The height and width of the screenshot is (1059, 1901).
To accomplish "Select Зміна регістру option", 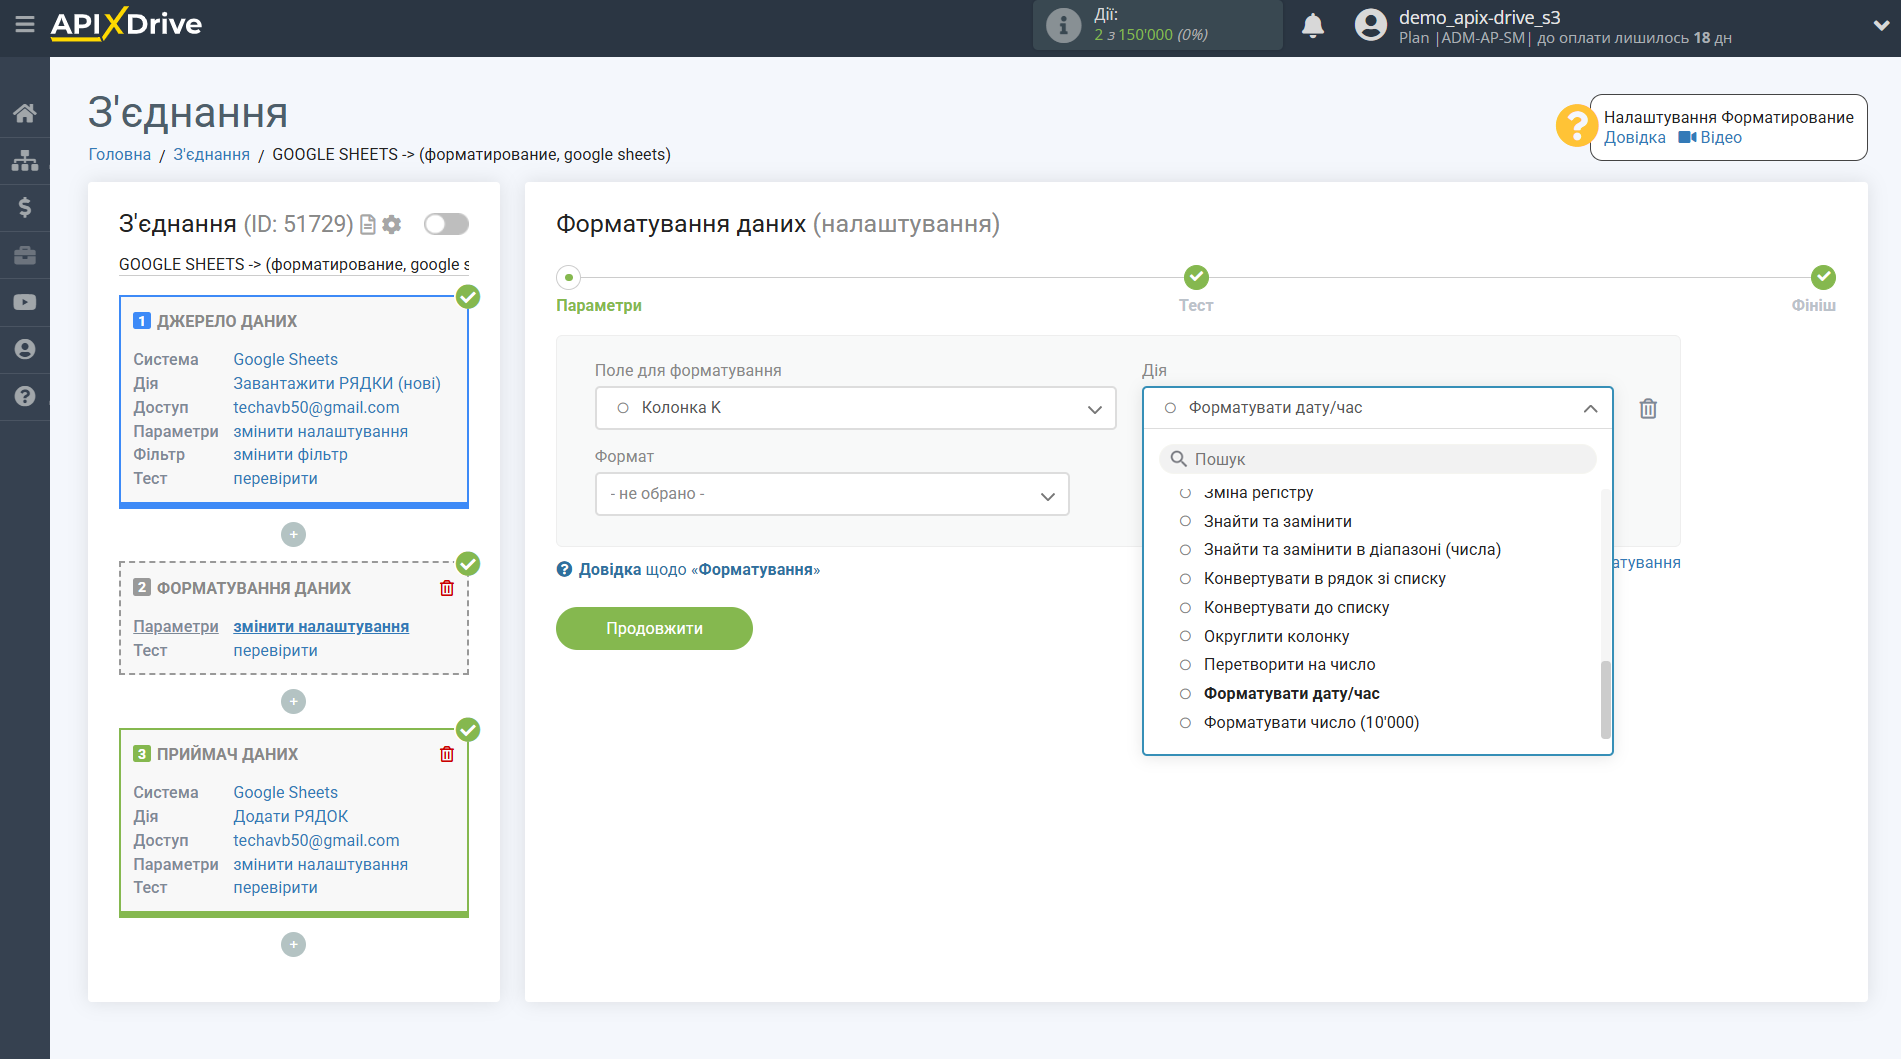I will tap(1258, 492).
